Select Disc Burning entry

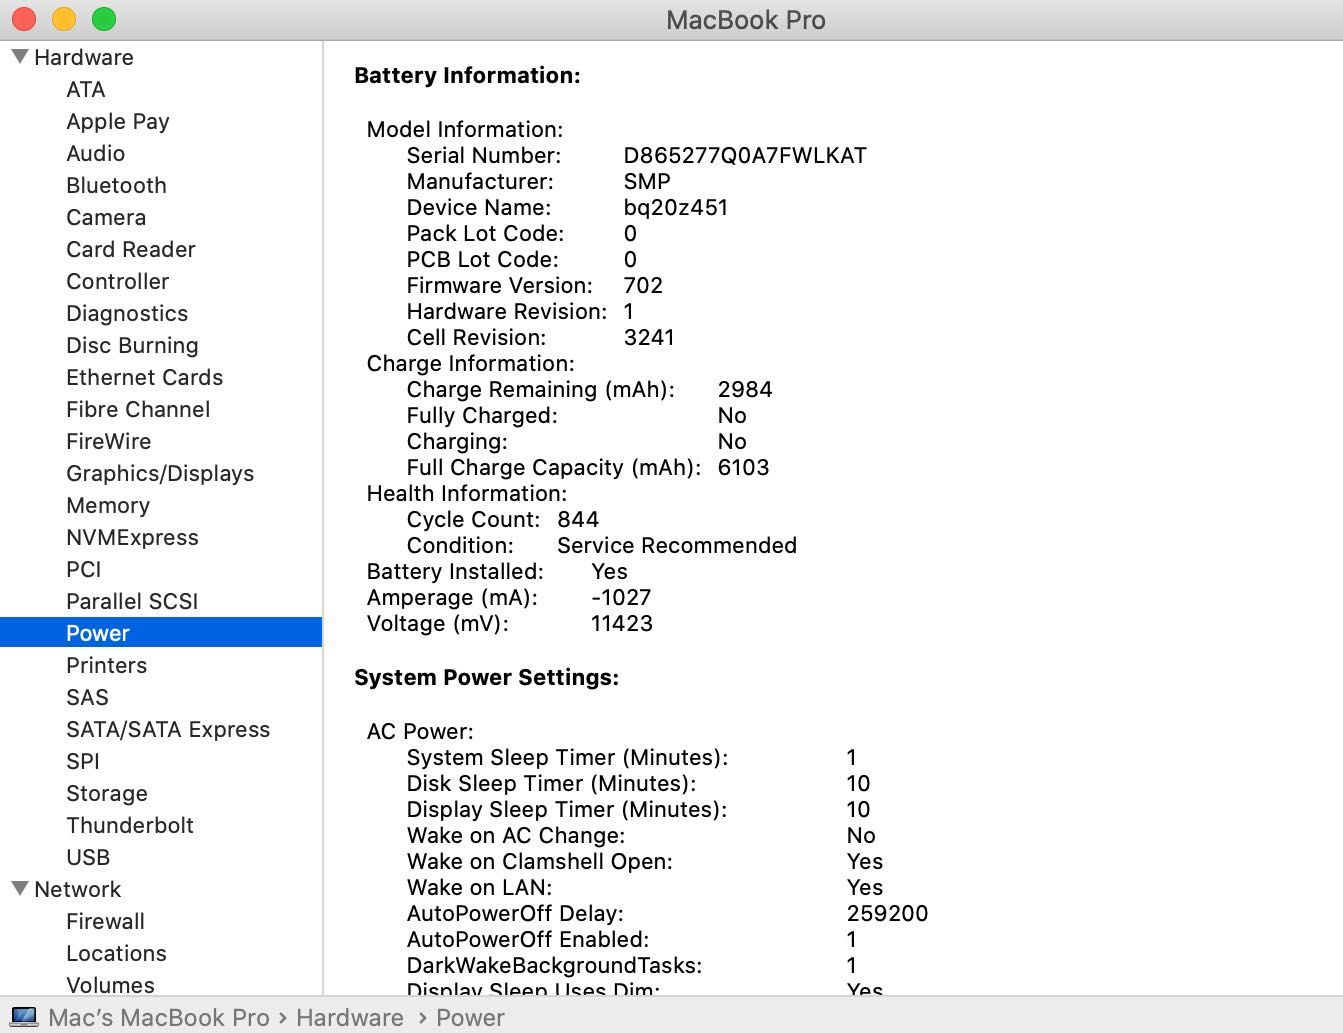(x=132, y=345)
